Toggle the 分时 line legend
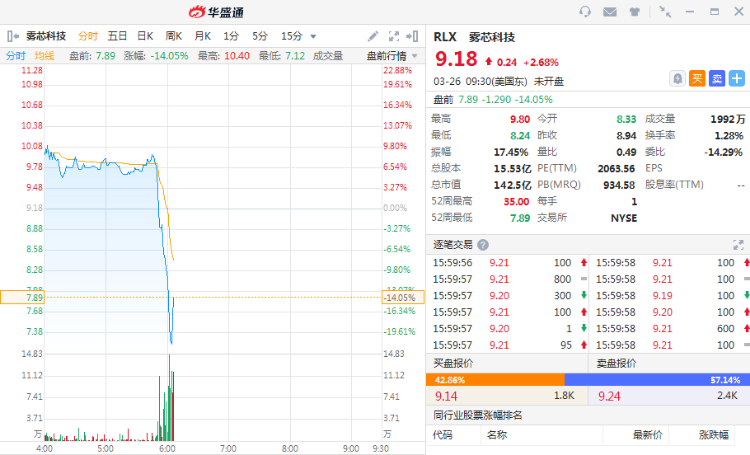The width and height of the screenshot is (750, 455). click(x=15, y=56)
